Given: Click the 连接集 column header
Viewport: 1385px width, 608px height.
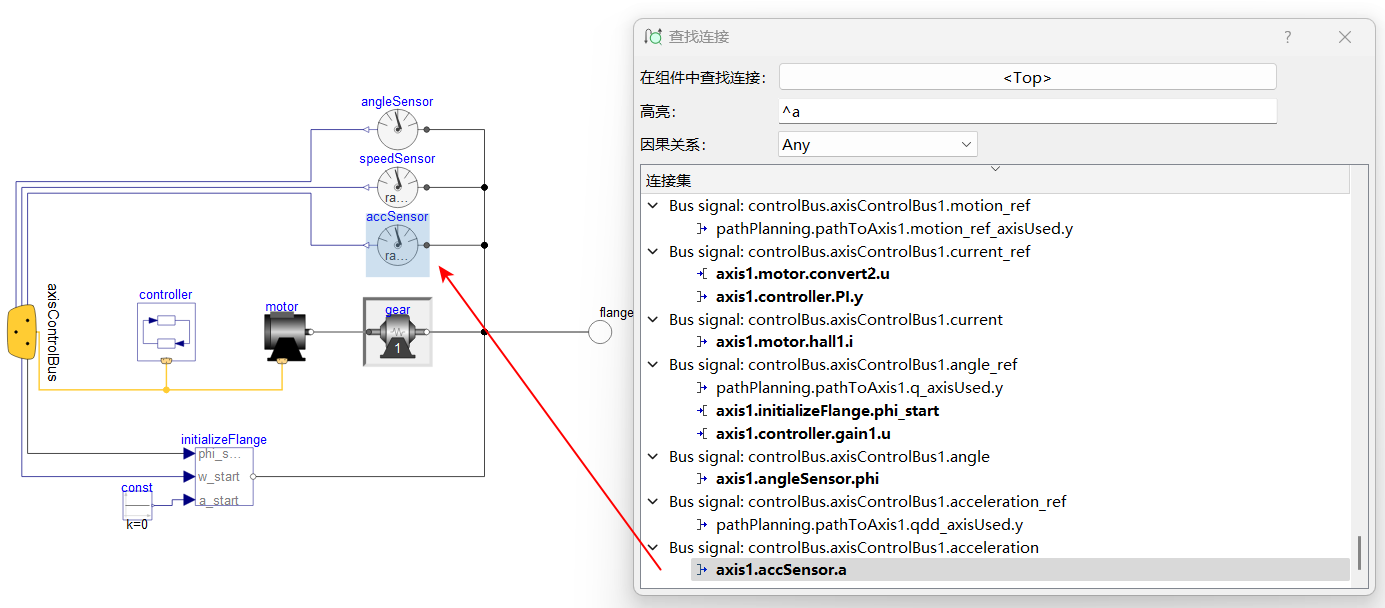Looking at the screenshot, I should pos(994,181).
